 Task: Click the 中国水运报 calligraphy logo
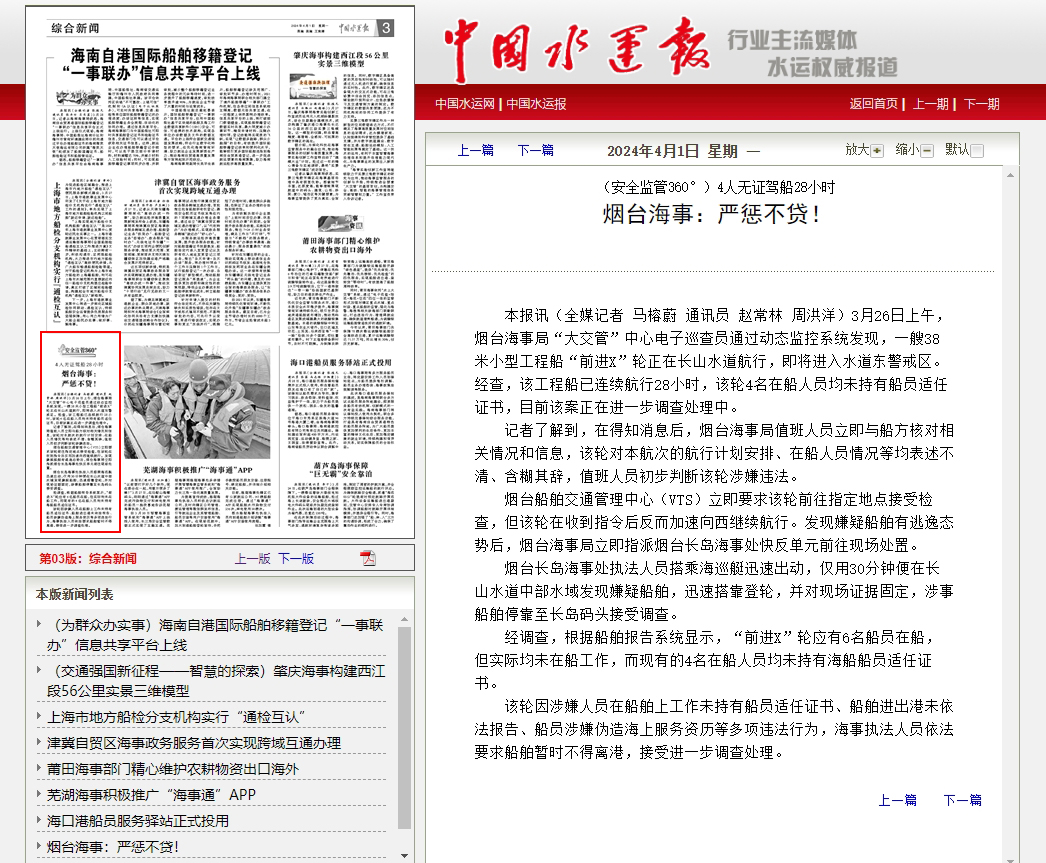click(576, 49)
